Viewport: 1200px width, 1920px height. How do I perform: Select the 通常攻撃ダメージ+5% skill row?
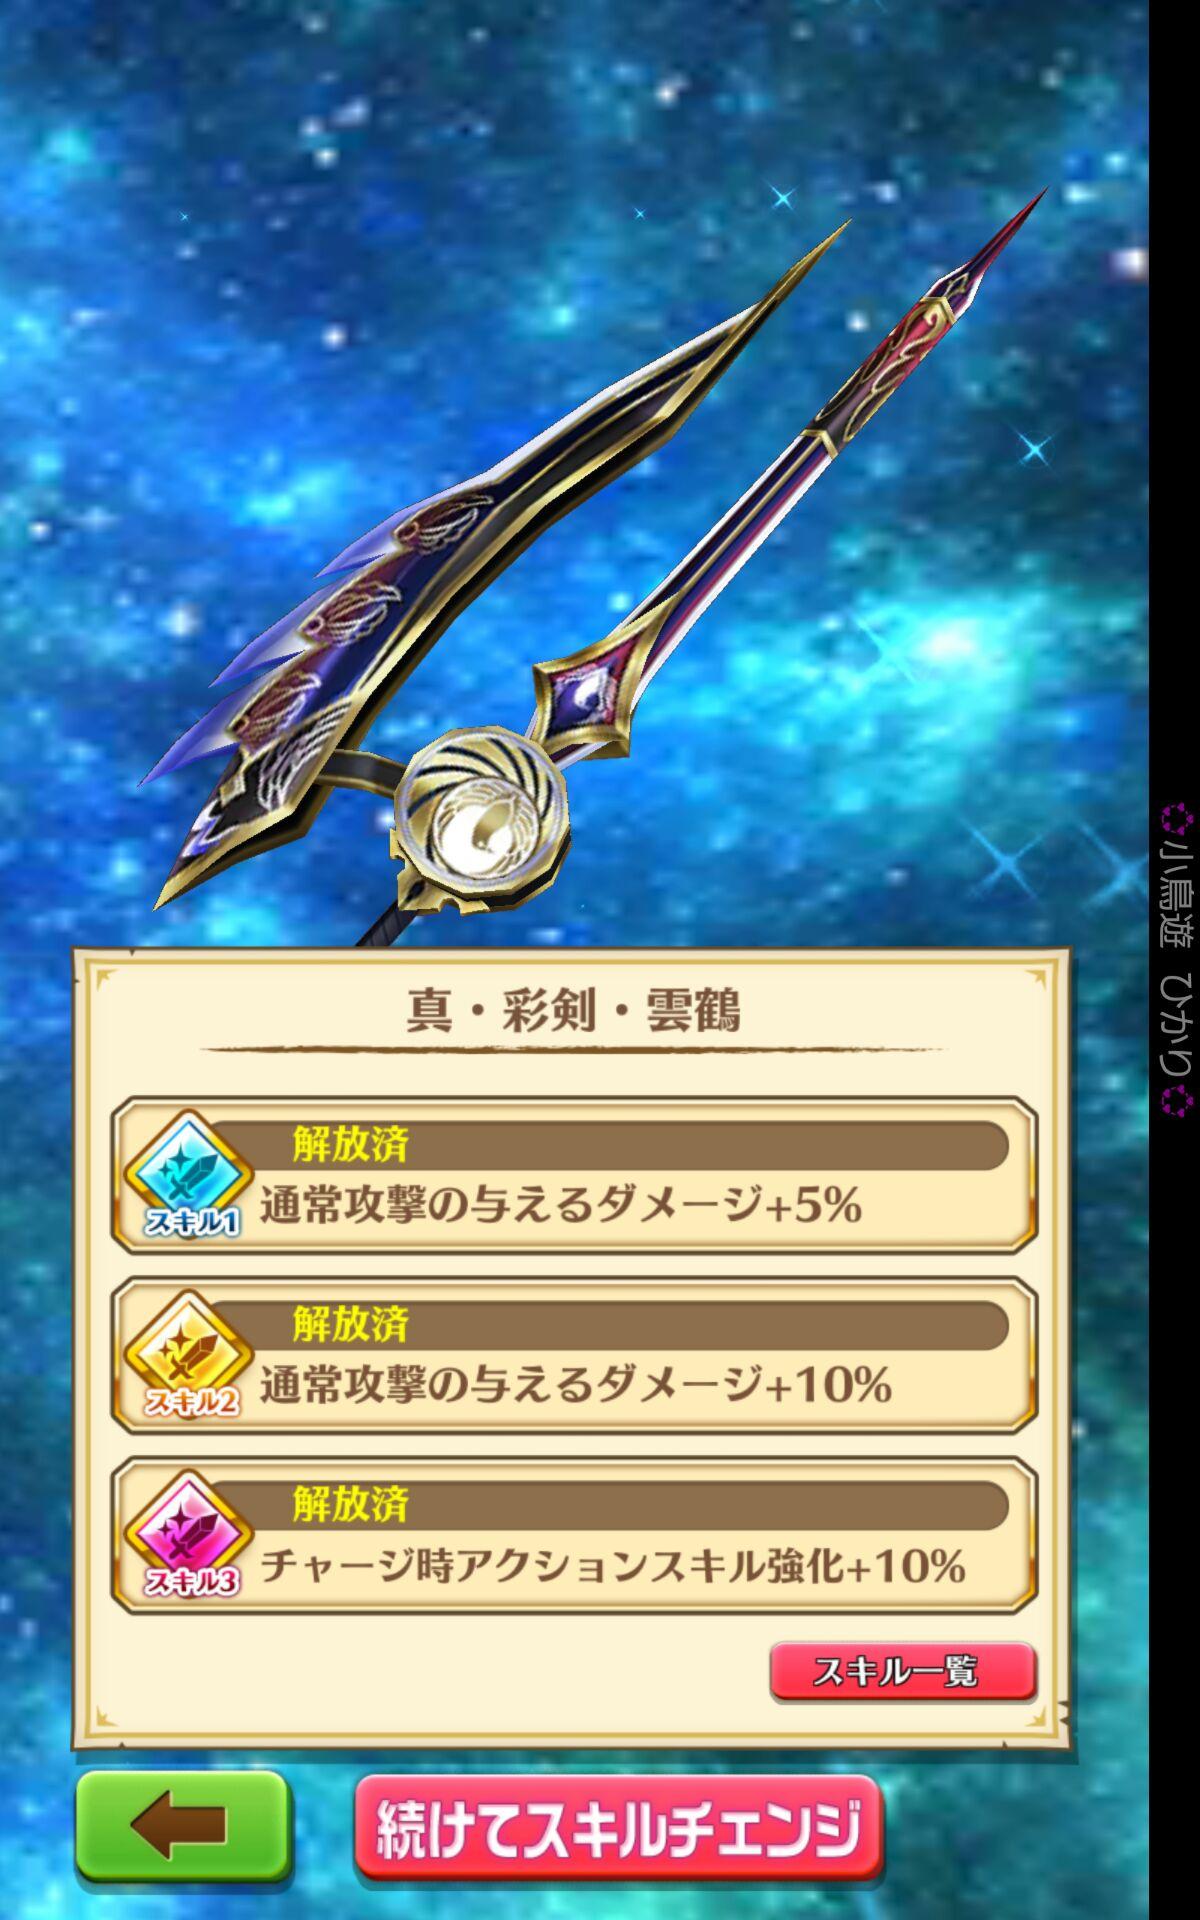click(574, 1175)
